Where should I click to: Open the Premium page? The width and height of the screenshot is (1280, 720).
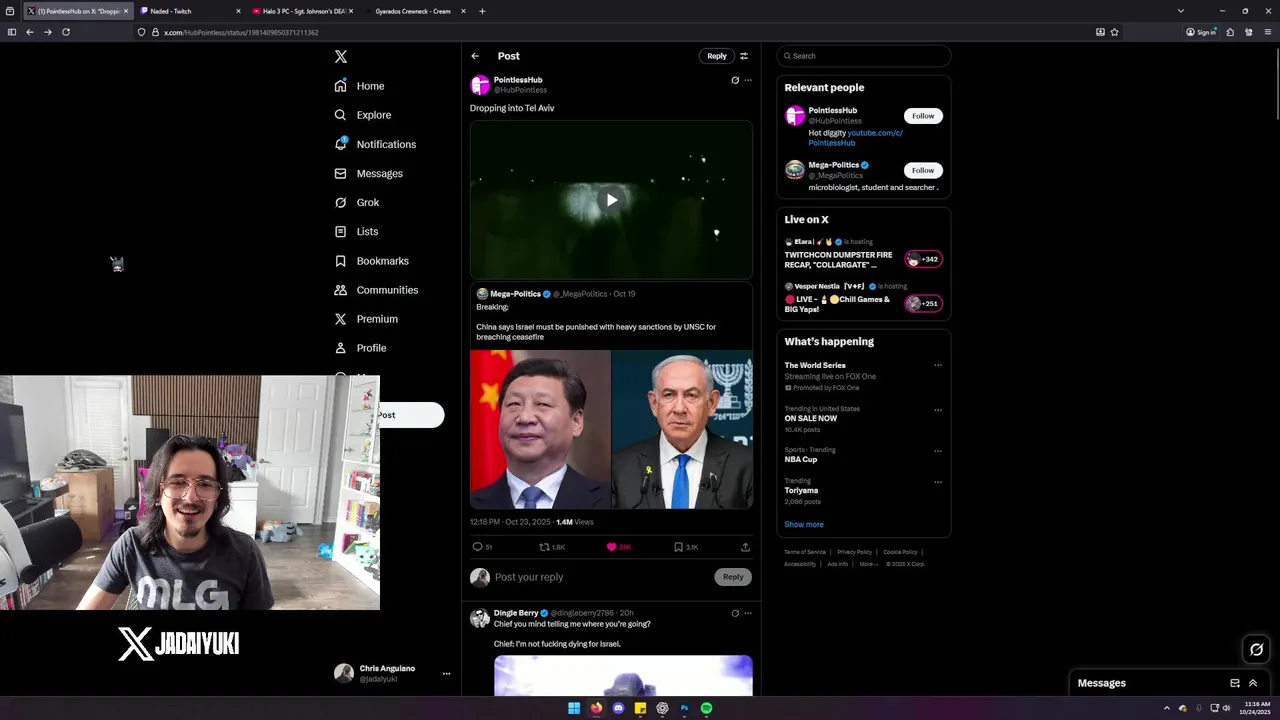[x=366, y=319]
